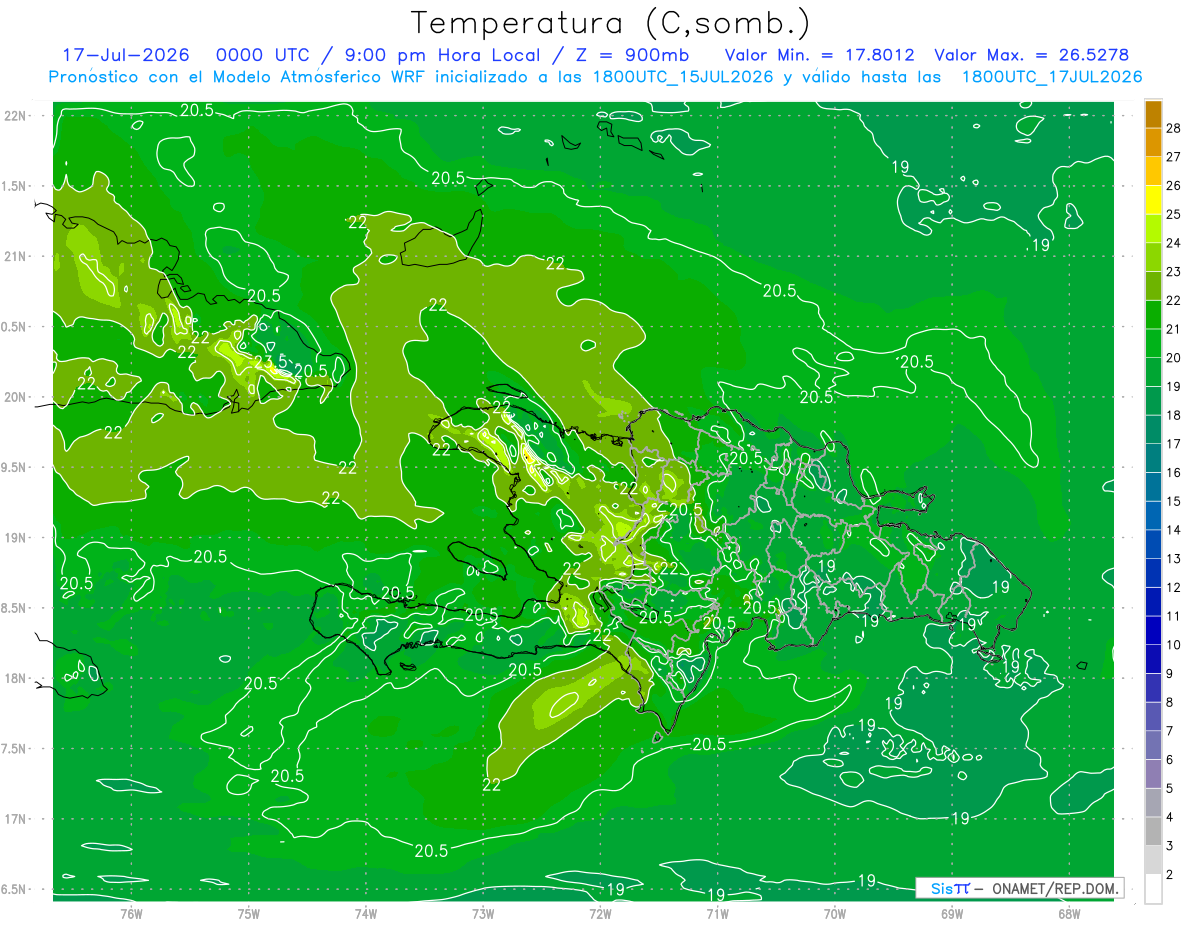Click the colorbar label 28

click(1174, 128)
